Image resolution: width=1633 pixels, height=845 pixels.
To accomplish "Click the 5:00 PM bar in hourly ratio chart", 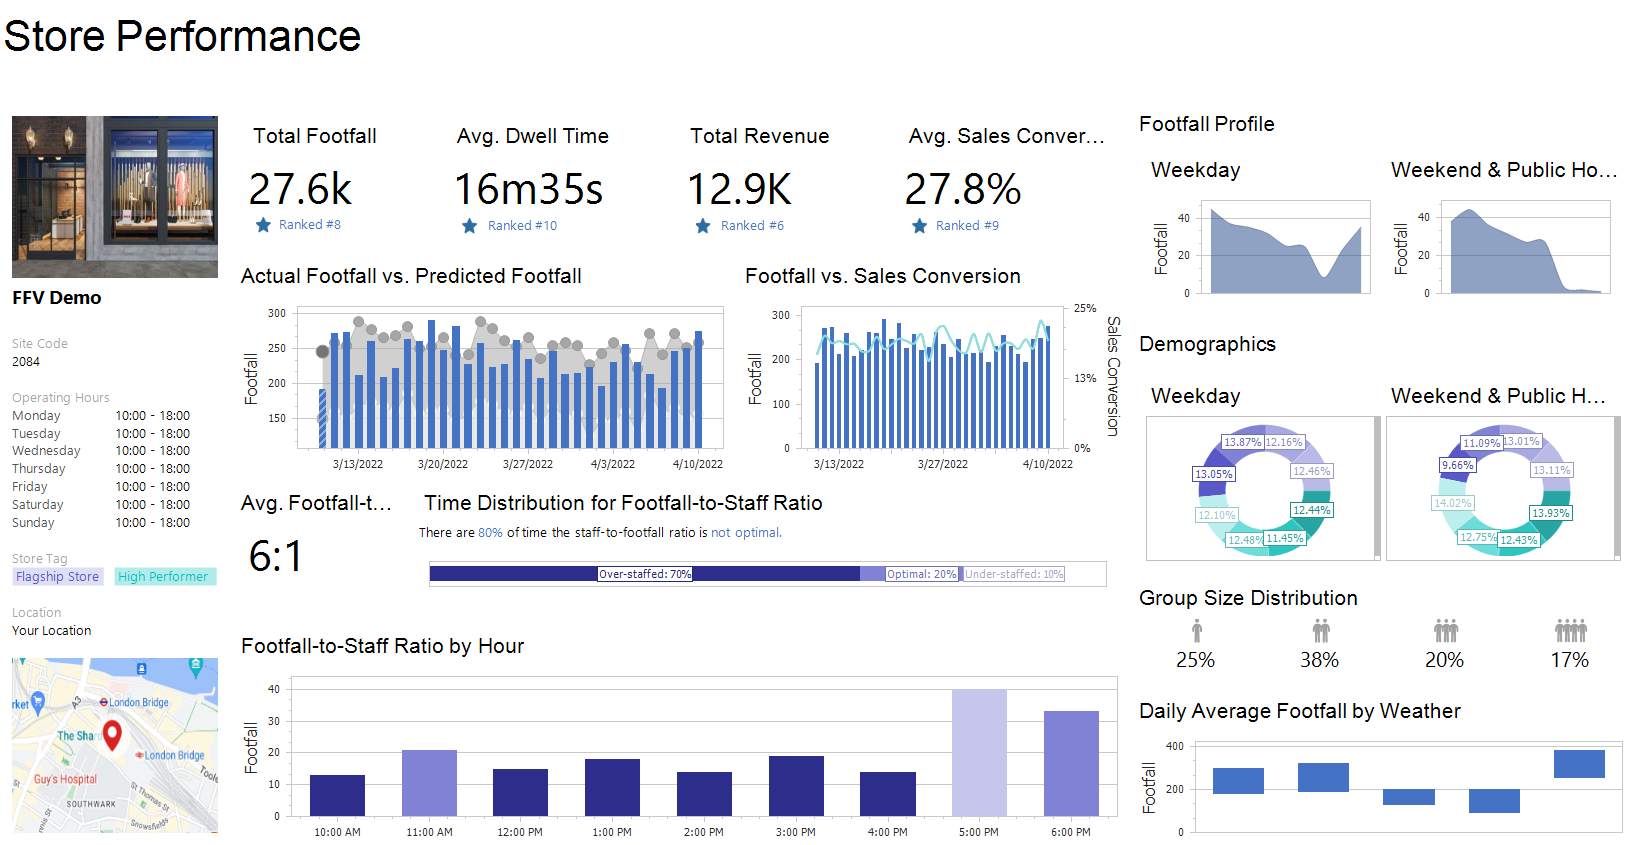I will (979, 753).
